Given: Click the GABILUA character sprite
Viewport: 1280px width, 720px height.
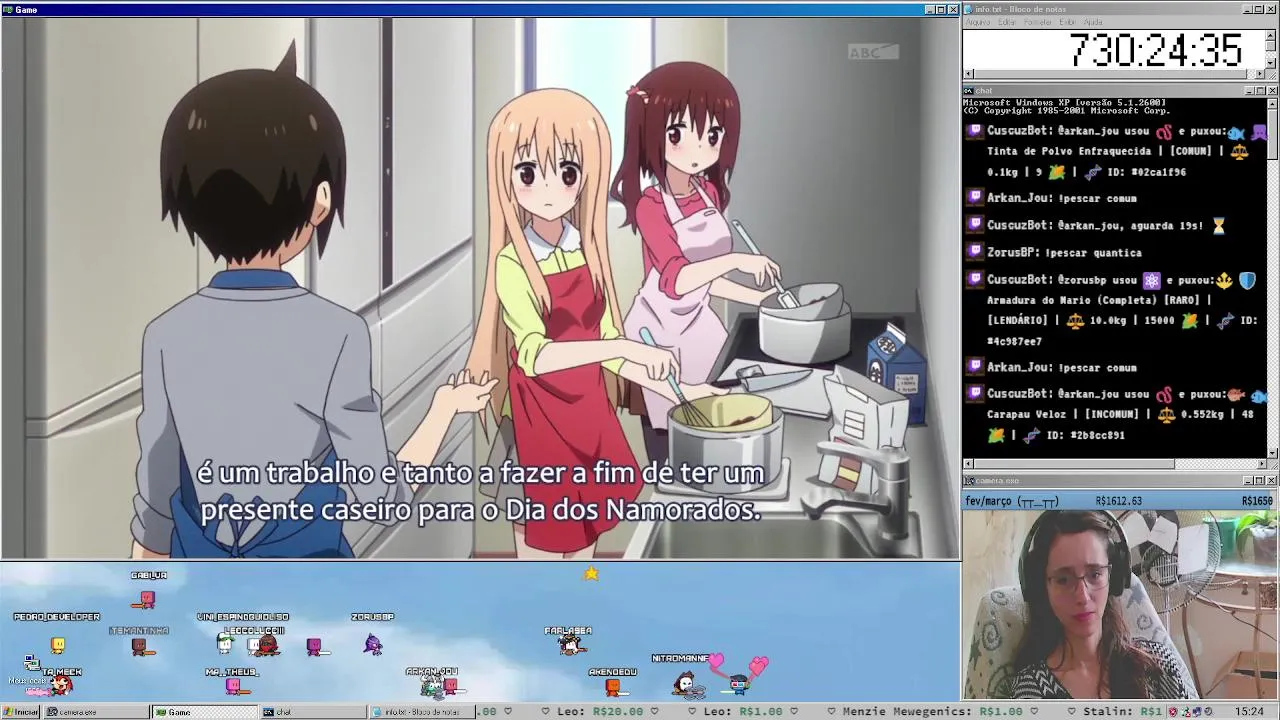Looking at the screenshot, I should click(147, 598).
